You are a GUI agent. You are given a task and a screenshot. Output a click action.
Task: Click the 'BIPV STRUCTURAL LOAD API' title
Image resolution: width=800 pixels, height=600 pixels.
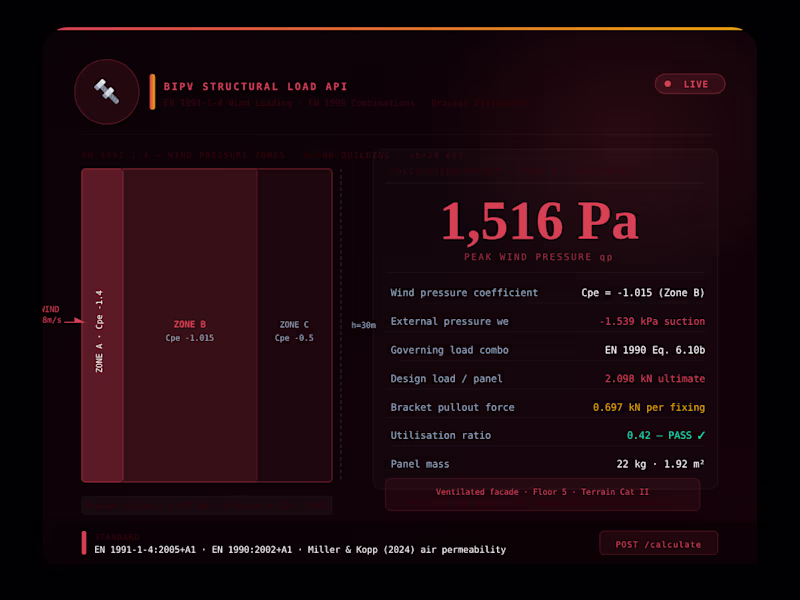[255, 87]
